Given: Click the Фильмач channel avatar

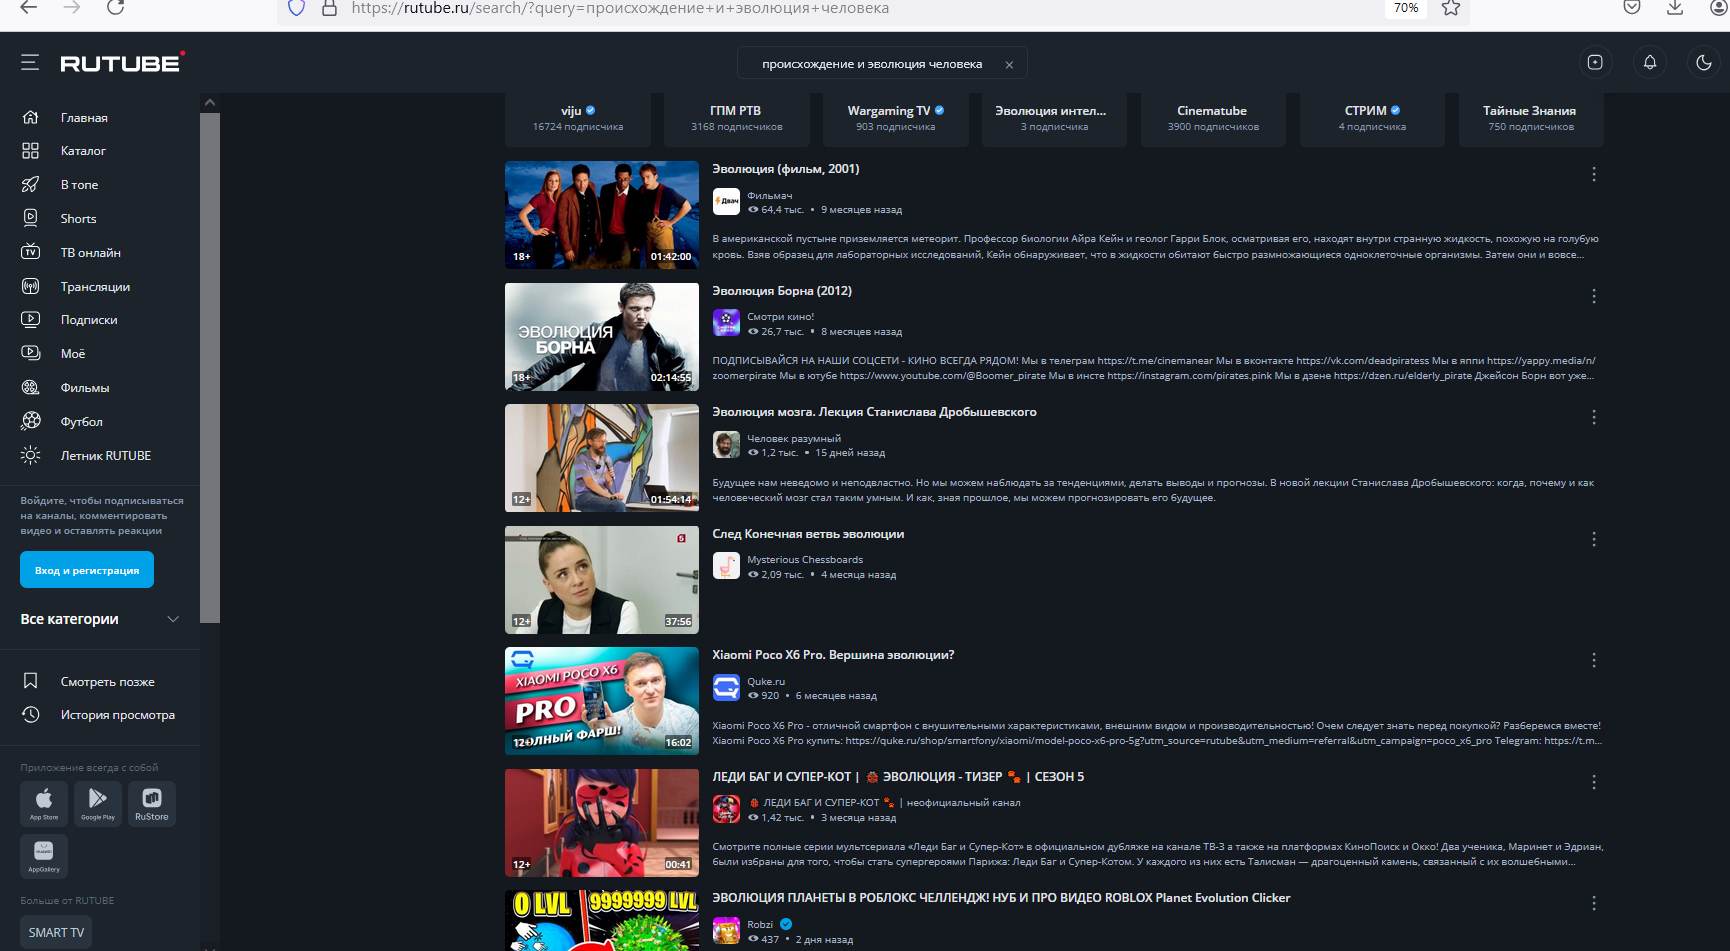Looking at the screenshot, I should (726, 201).
